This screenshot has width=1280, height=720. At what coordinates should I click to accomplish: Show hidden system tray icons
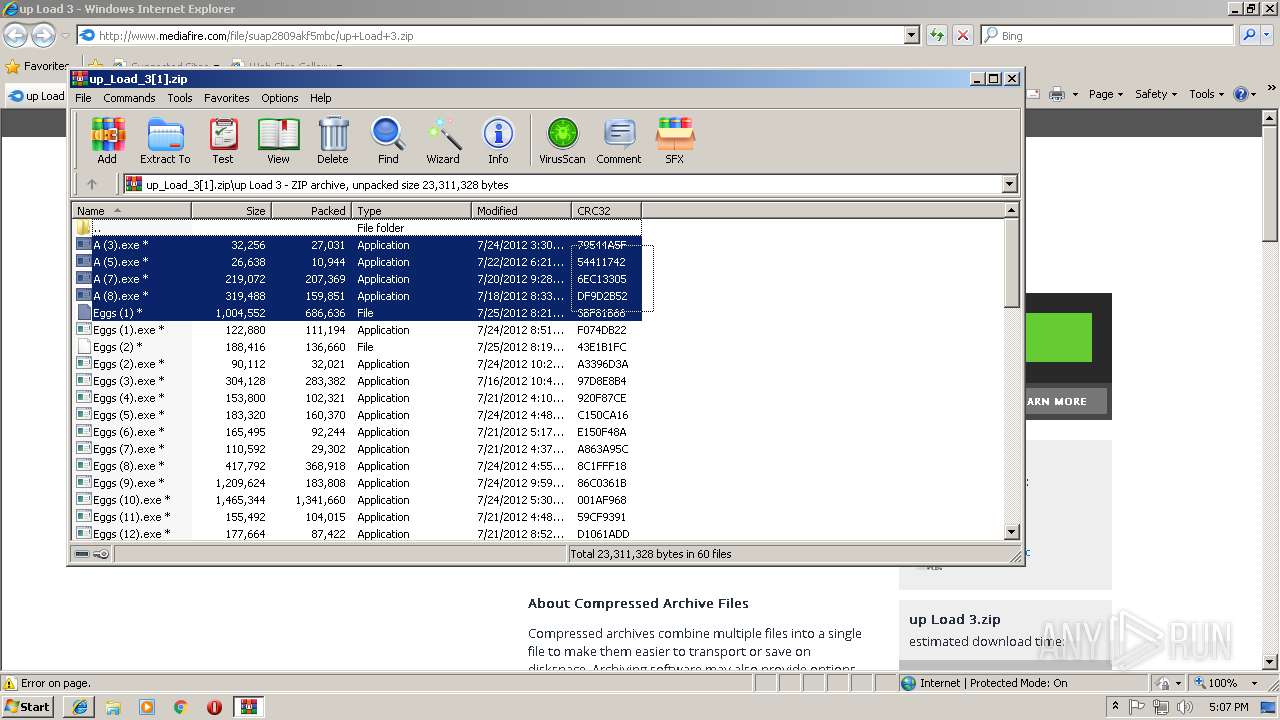pyautogui.click(x=1115, y=707)
